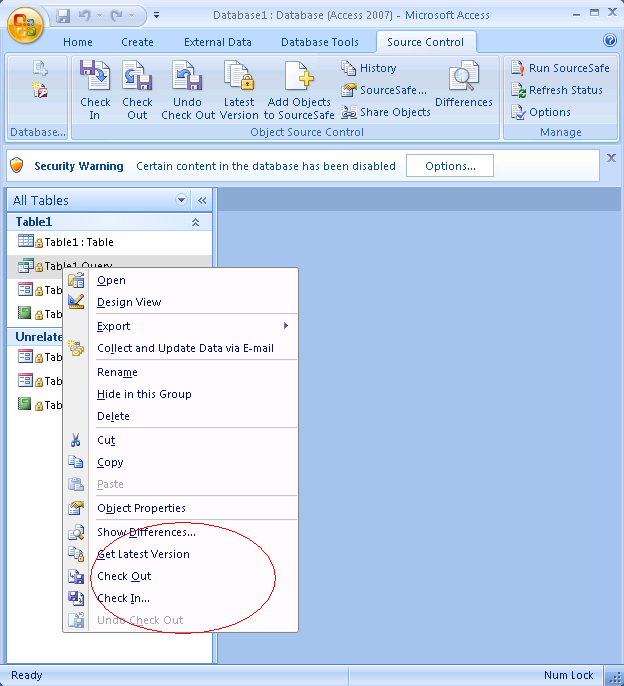Collapse the Table1 group header
The height and width of the screenshot is (686, 624).
tap(195, 222)
